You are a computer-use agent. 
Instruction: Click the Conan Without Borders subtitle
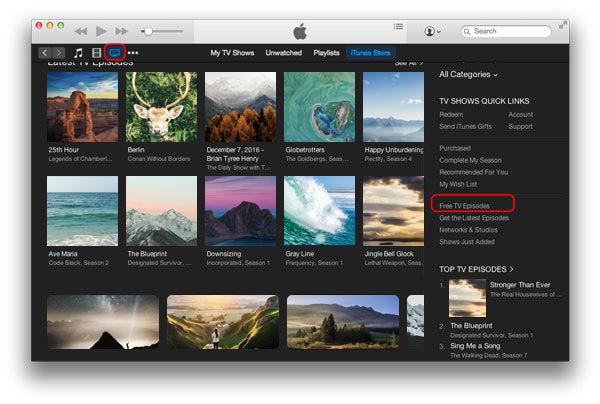[x=159, y=159]
